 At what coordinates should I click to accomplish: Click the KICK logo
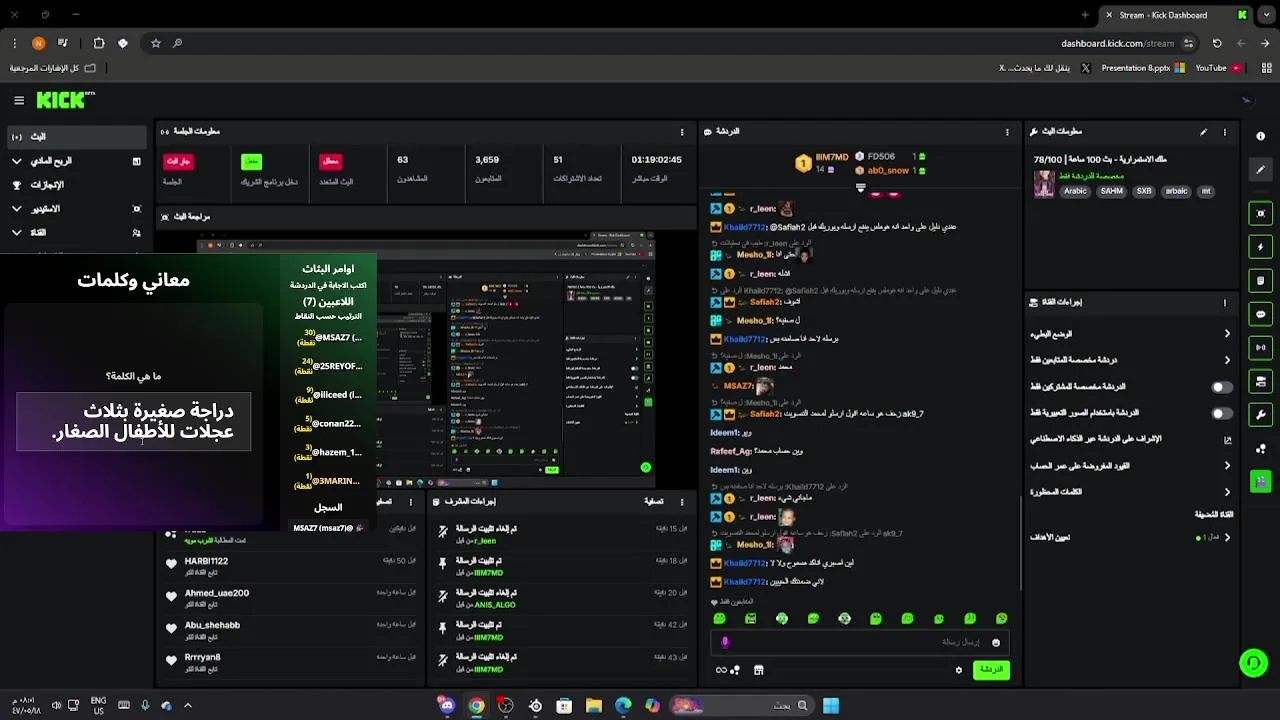64,100
